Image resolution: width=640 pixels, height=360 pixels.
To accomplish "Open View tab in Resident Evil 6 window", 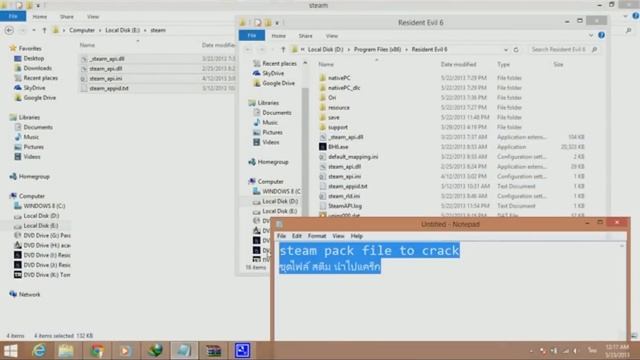I will pos(331,36).
